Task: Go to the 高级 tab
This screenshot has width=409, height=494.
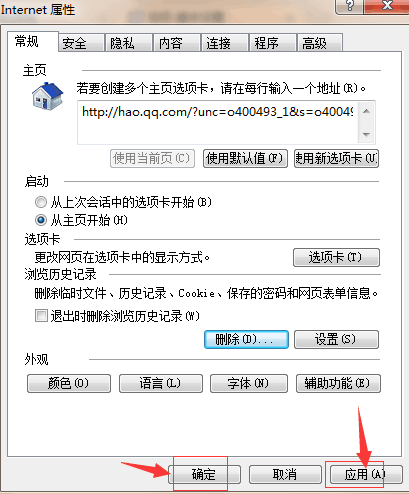Action: click(319, 43)
